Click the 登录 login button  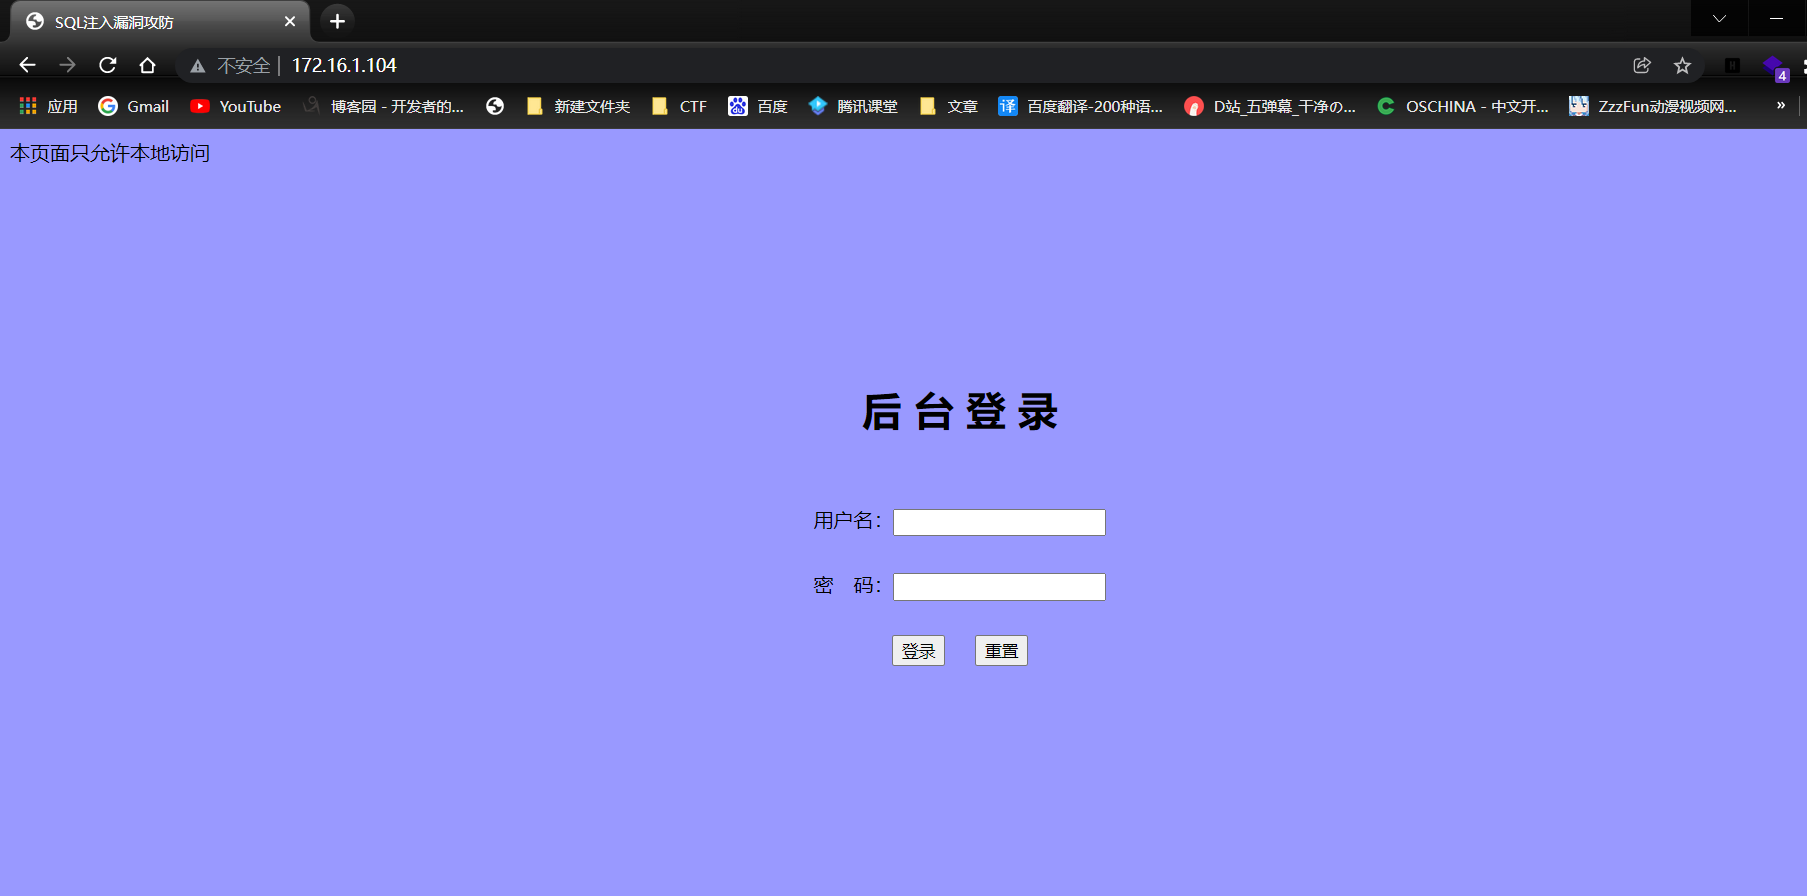918,651
